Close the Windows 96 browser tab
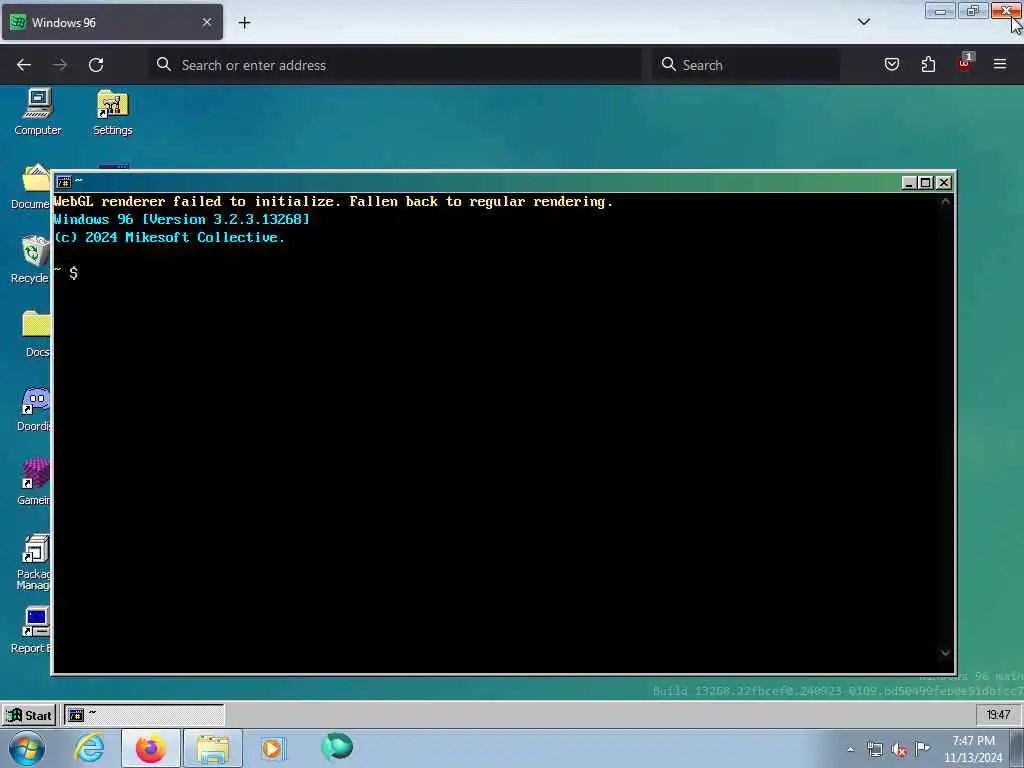1024x768 pixels. coord(207,22)
